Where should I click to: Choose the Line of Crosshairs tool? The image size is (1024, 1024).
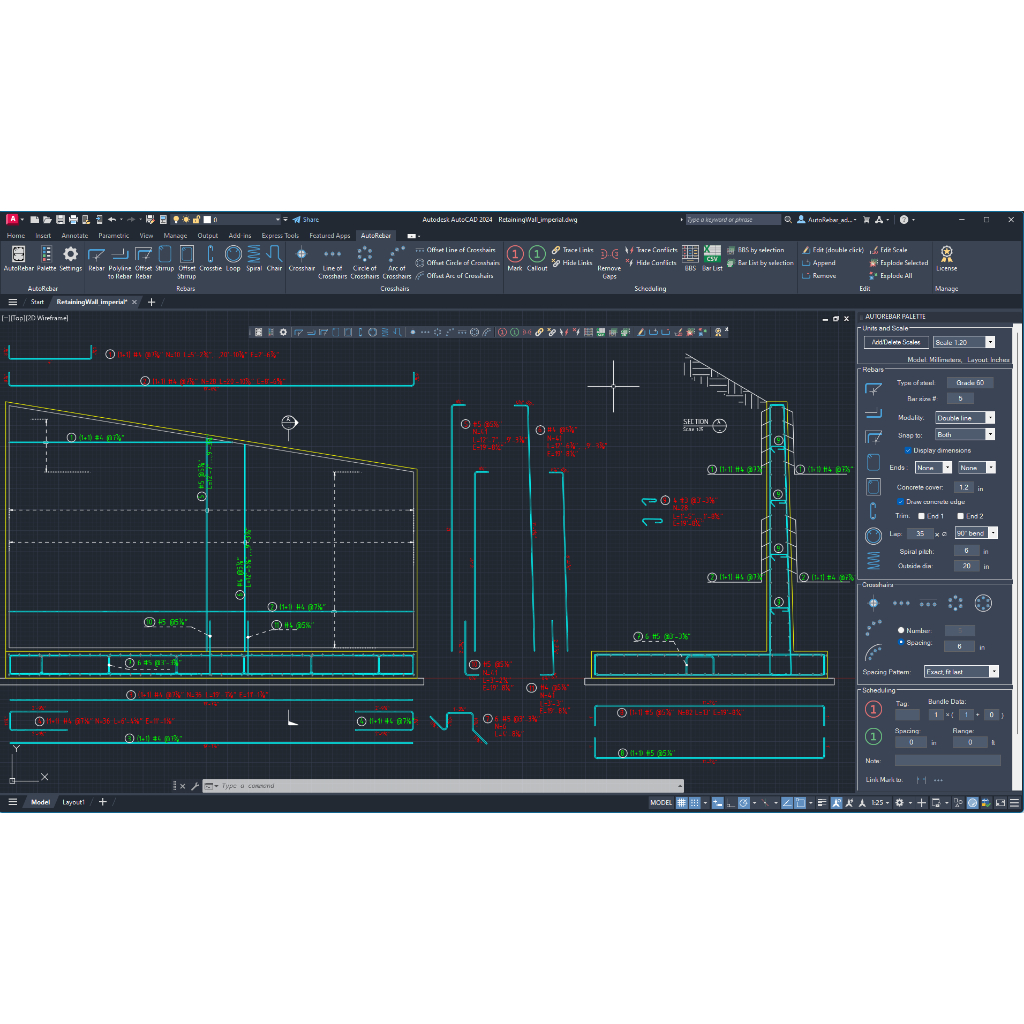point(332,262)
